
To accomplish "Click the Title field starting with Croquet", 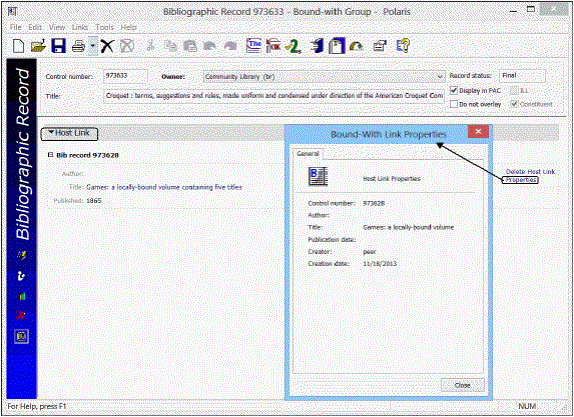I will pyautogui.click(x=274, y=96).
